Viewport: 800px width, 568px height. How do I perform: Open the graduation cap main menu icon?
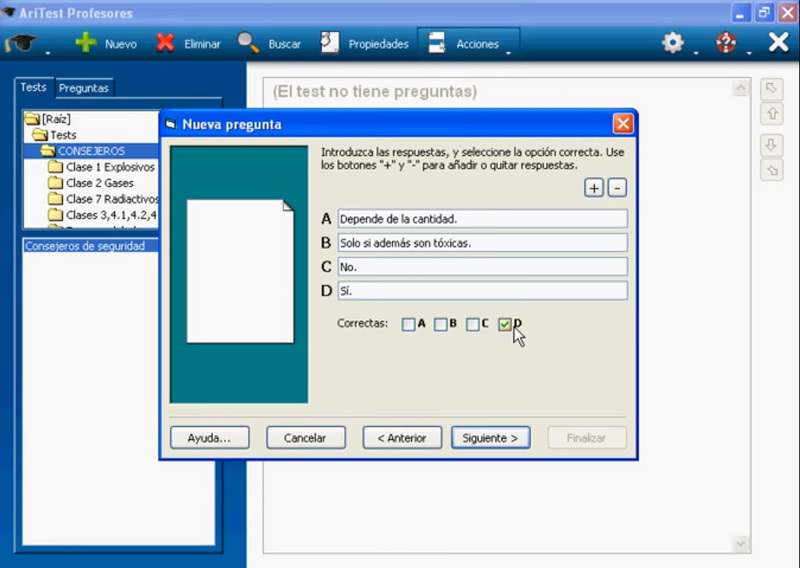click(21, 43)
